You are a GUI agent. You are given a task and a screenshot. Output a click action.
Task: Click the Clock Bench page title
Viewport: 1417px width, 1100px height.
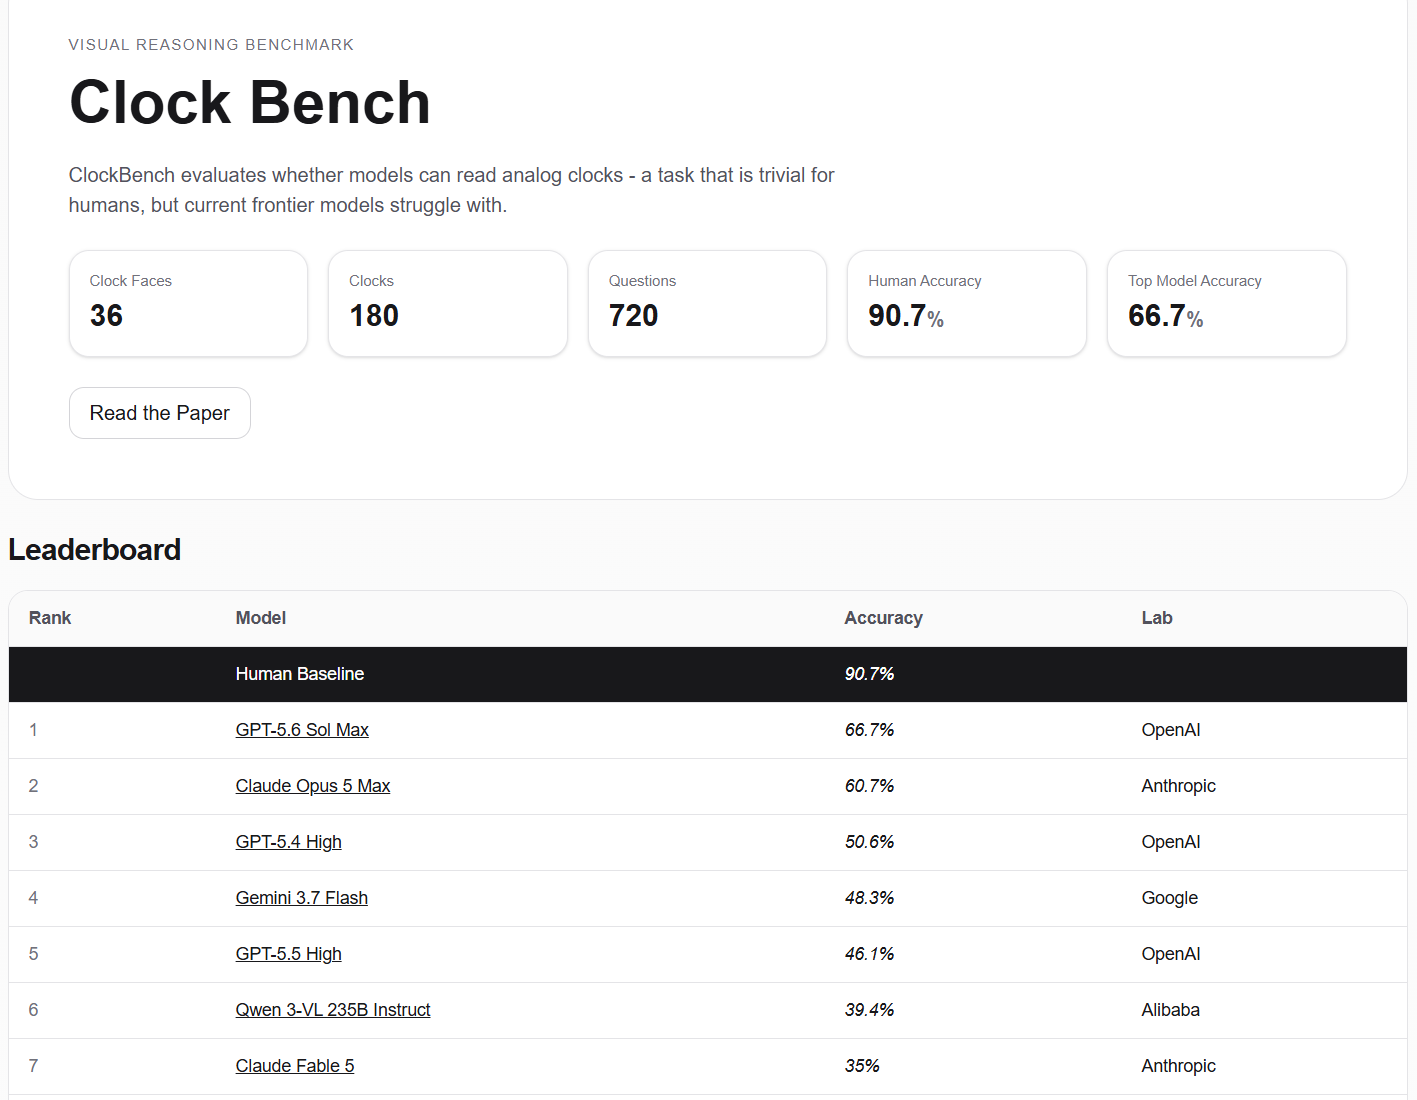point(250,102)
